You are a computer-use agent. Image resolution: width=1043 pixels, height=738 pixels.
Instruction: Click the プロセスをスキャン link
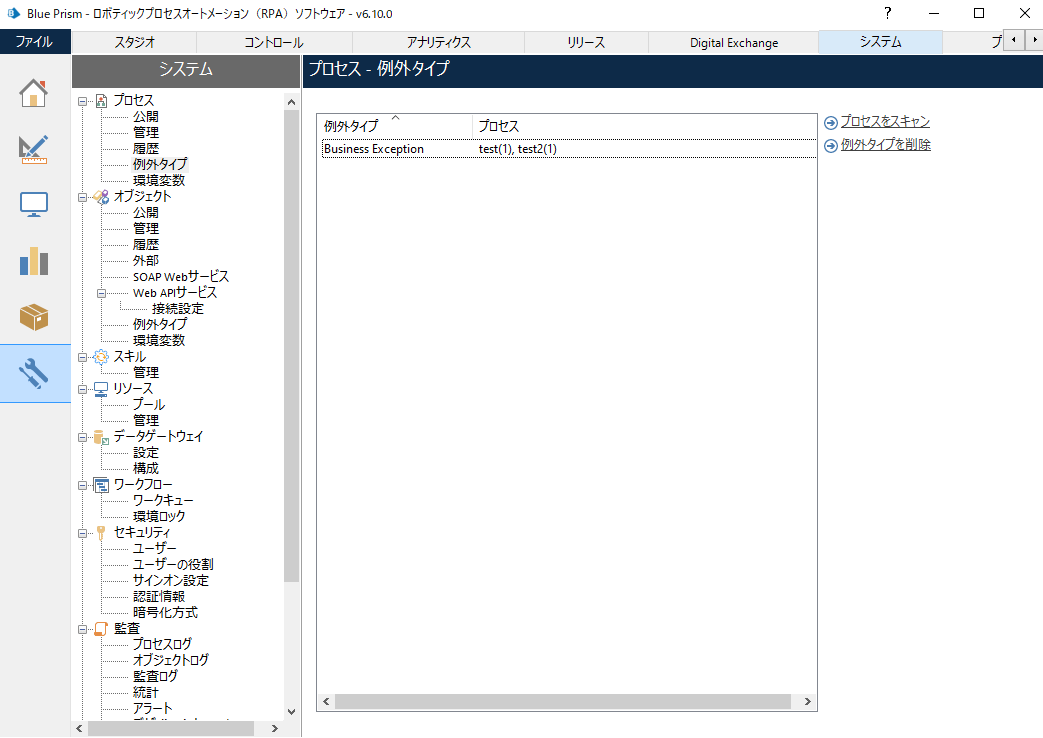click(885, 122)
